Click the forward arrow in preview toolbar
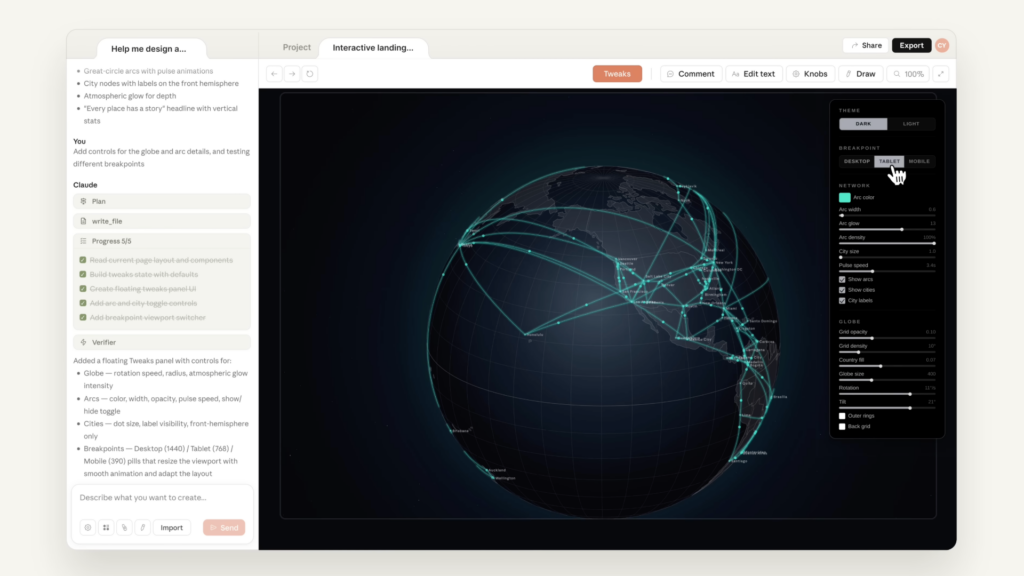Viewport: 1024px width, 576px height. [x=292, y=74]
